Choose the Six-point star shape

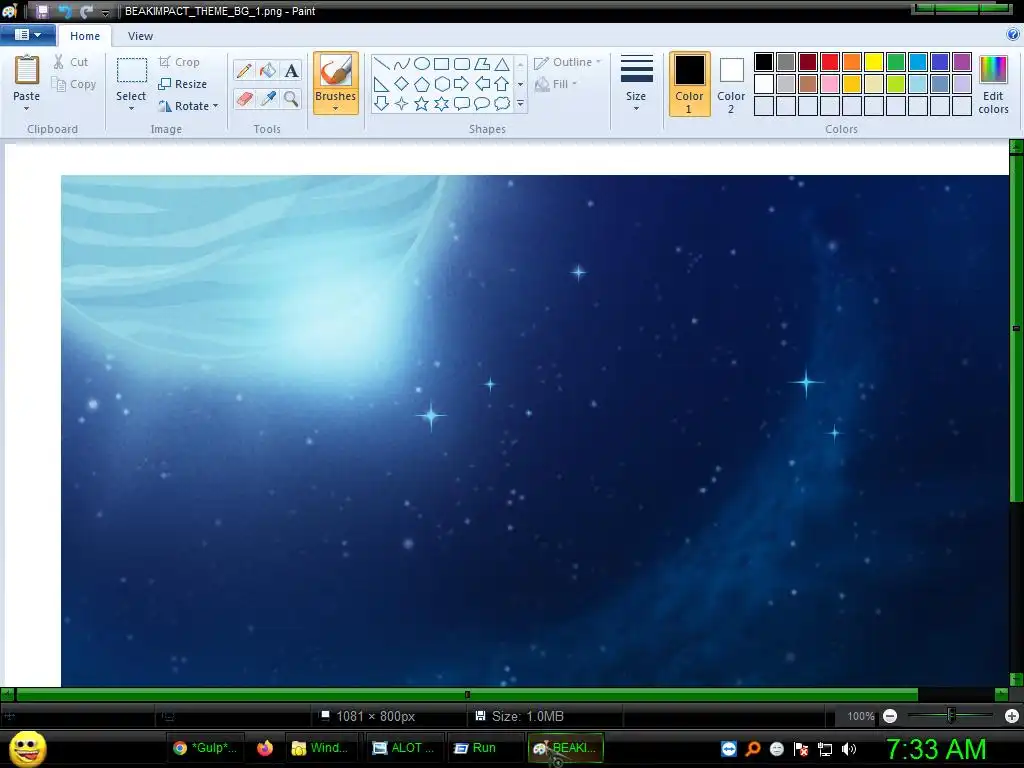(442, 103)
